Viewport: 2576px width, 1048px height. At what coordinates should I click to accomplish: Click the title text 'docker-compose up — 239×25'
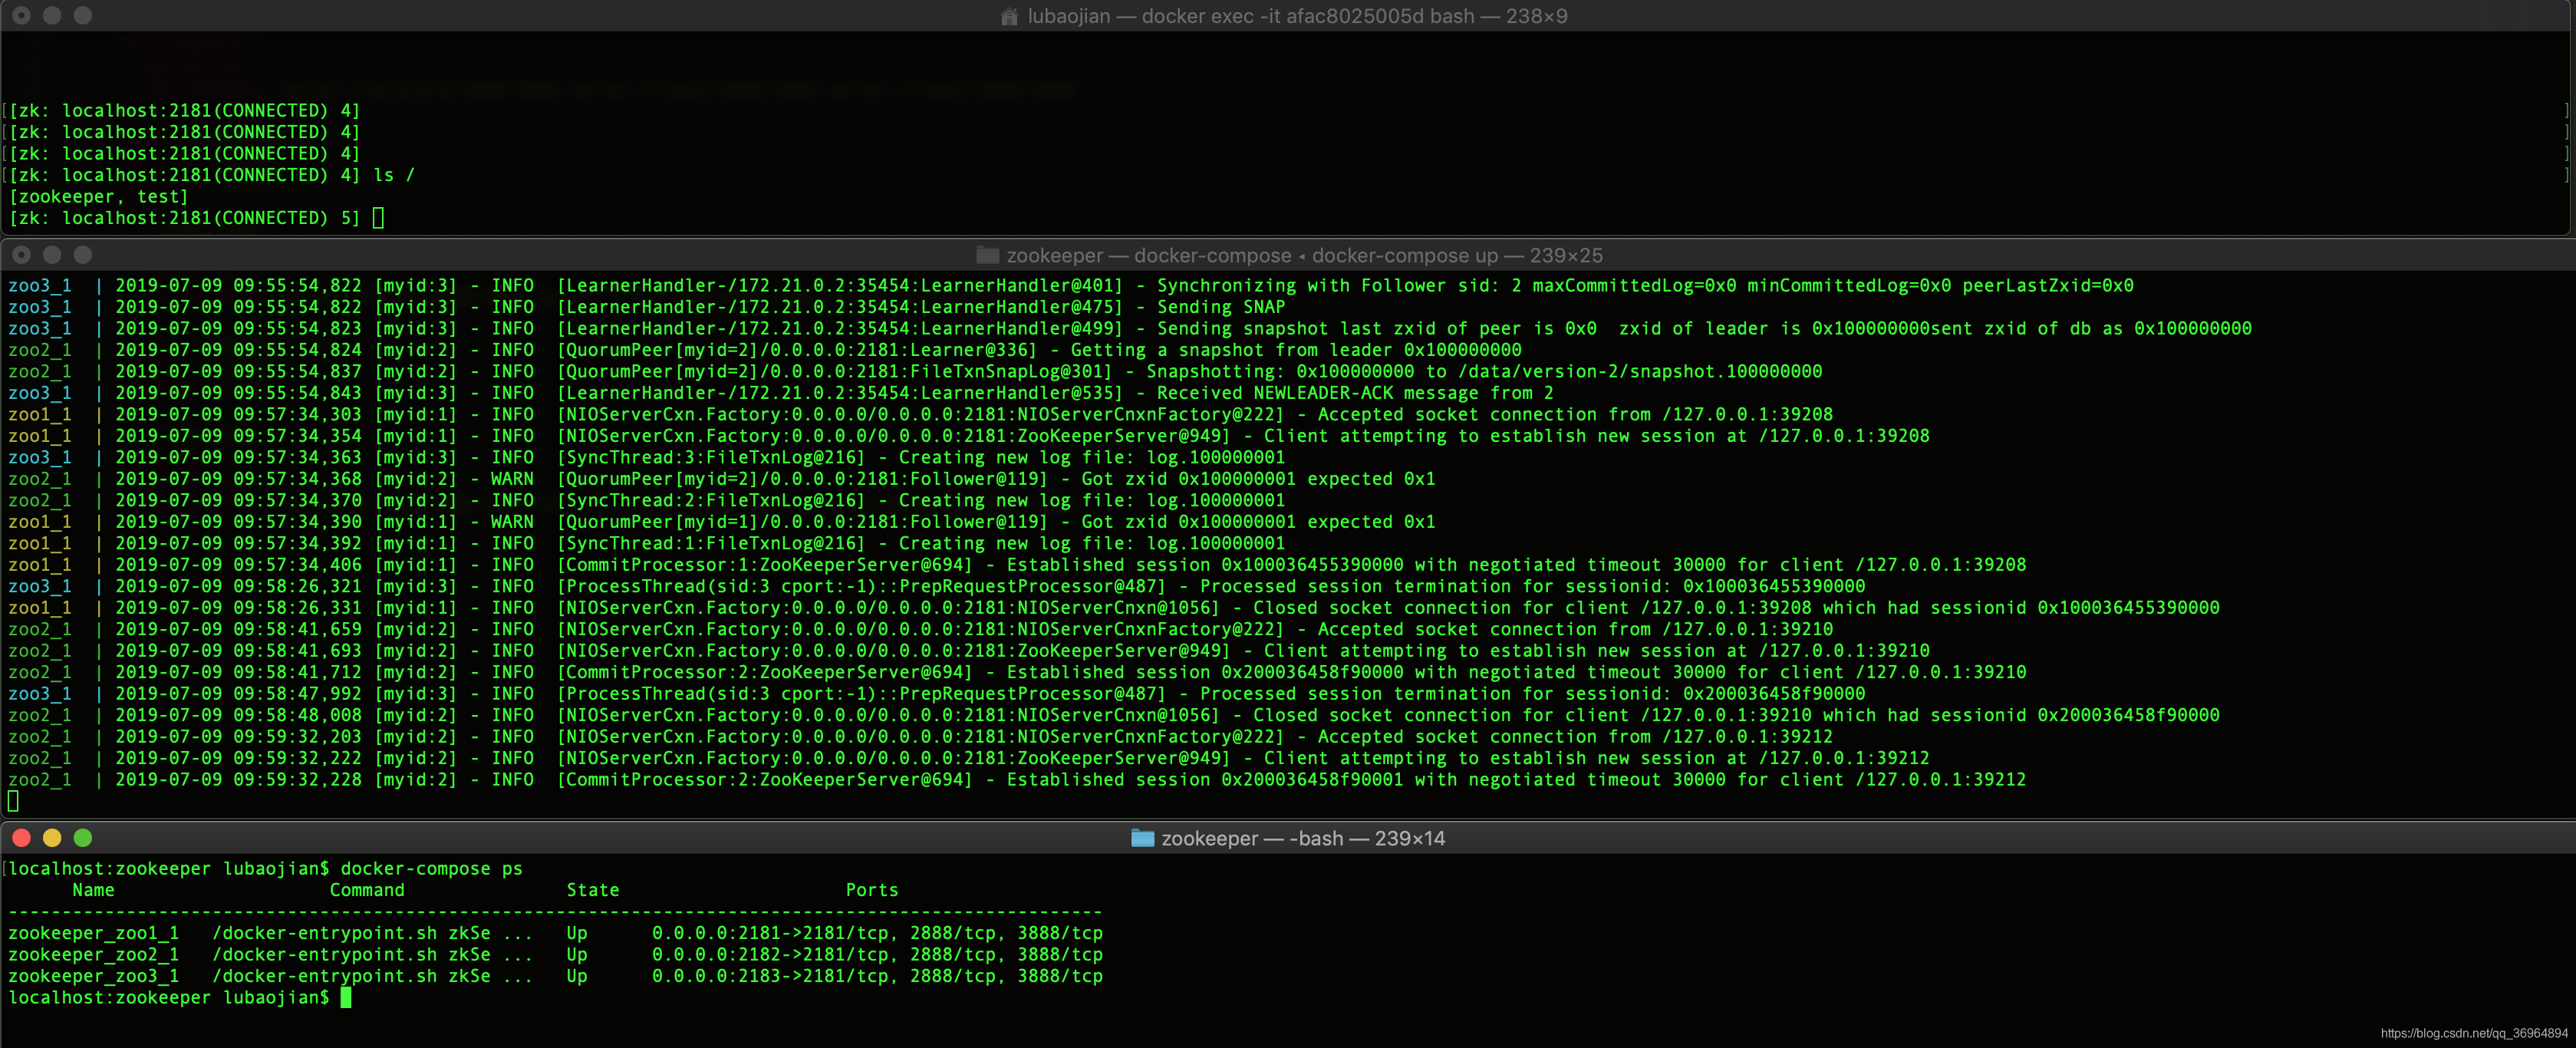pos(1457,255)
